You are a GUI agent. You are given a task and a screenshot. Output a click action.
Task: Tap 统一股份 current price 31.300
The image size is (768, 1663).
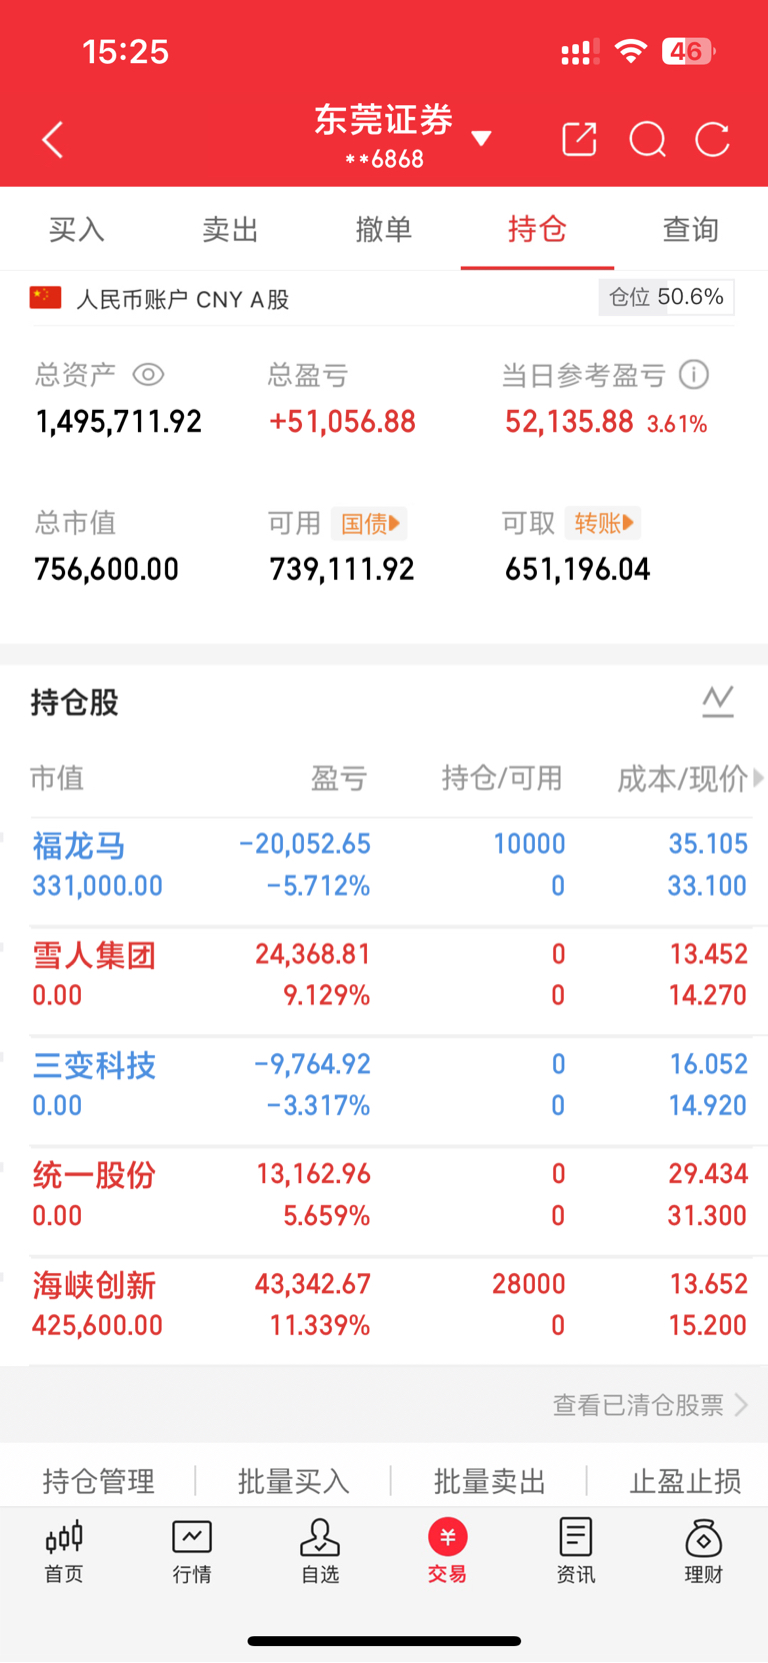708,1216
